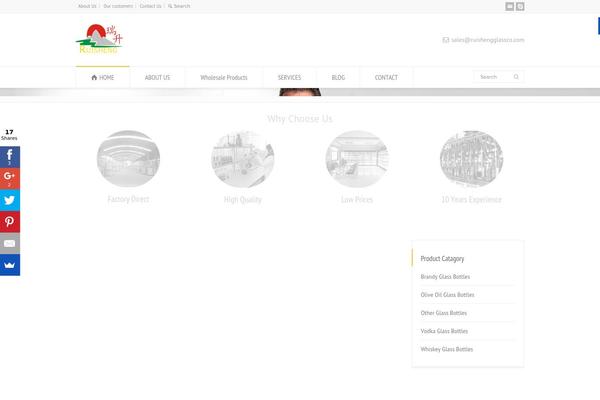Open Other Glass Bottles category
The image size is (600, 400).
[x=443, y=313]
